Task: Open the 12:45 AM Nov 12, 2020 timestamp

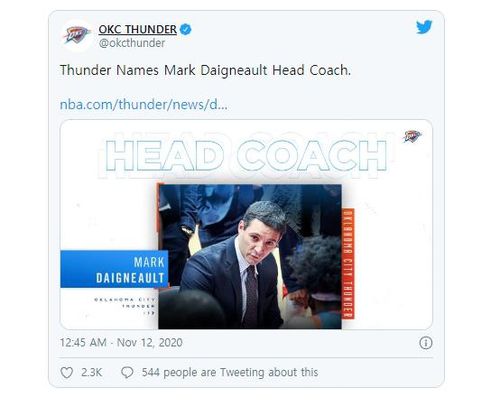Action: click(121, 343)
